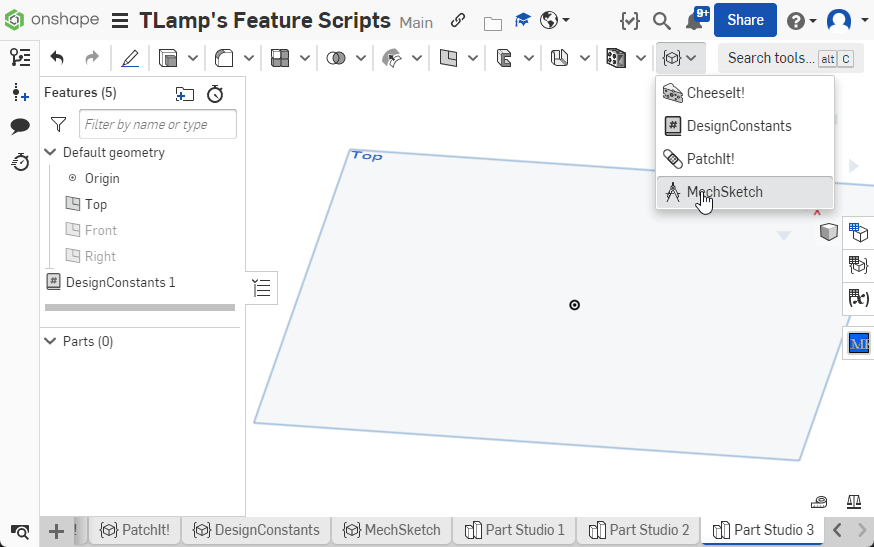Open the blue MB custom table panel
Screen dimensions: 874x547
click(859, 343)
